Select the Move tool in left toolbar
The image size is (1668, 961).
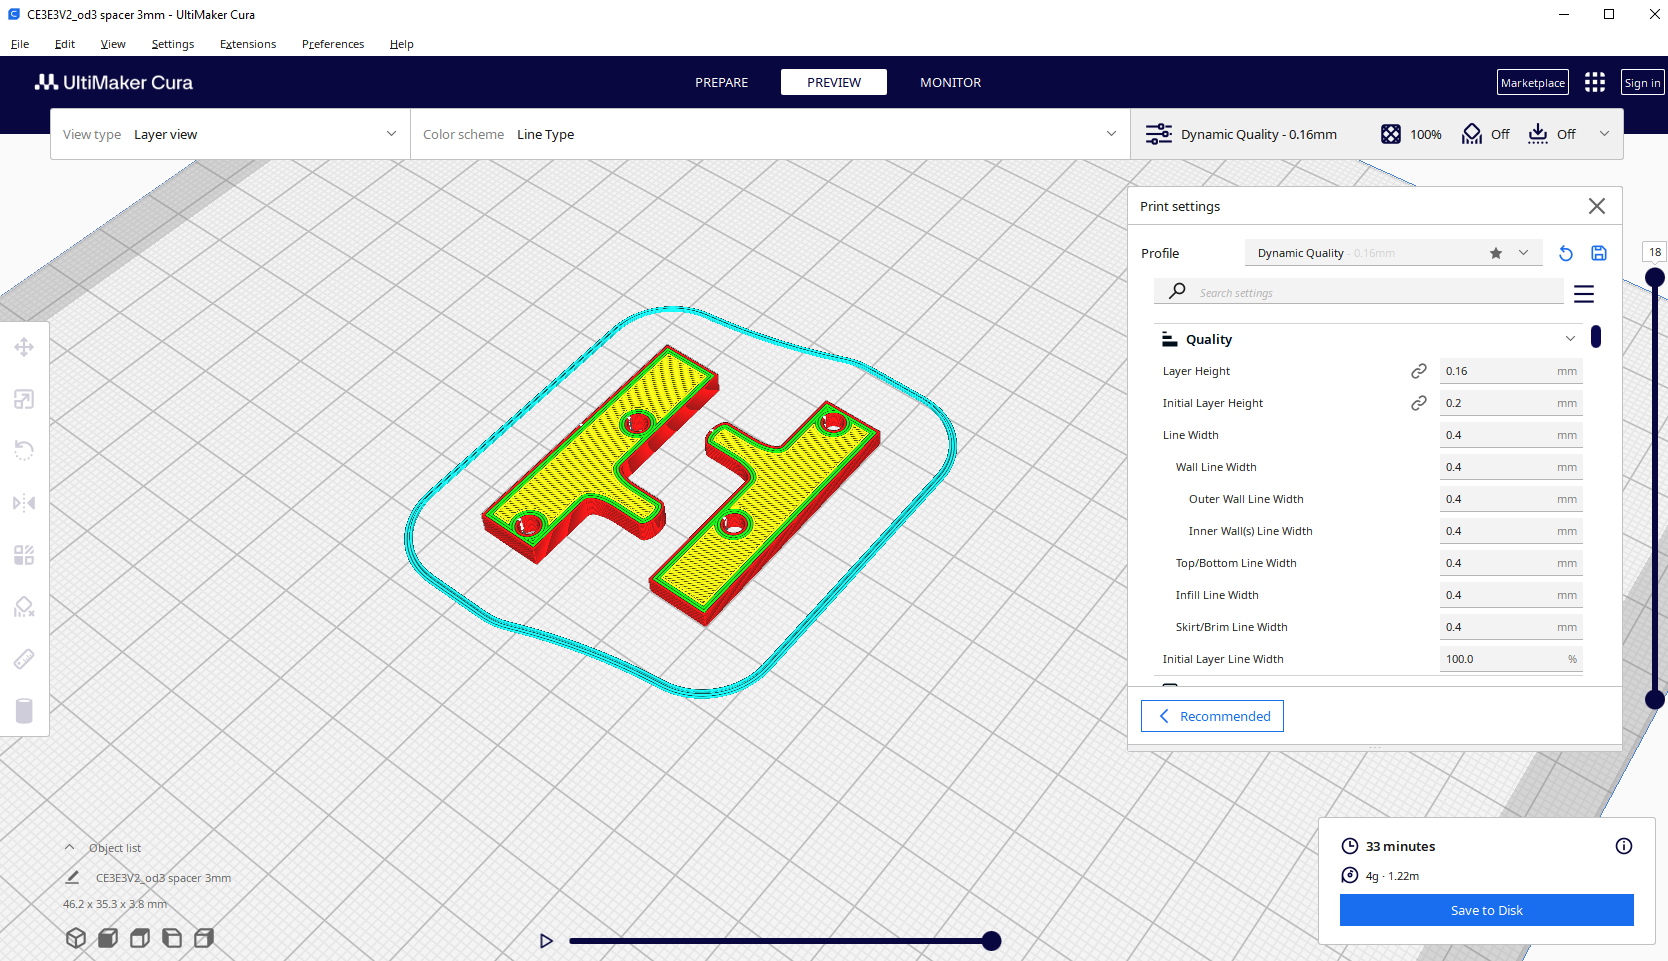(24, 347)
